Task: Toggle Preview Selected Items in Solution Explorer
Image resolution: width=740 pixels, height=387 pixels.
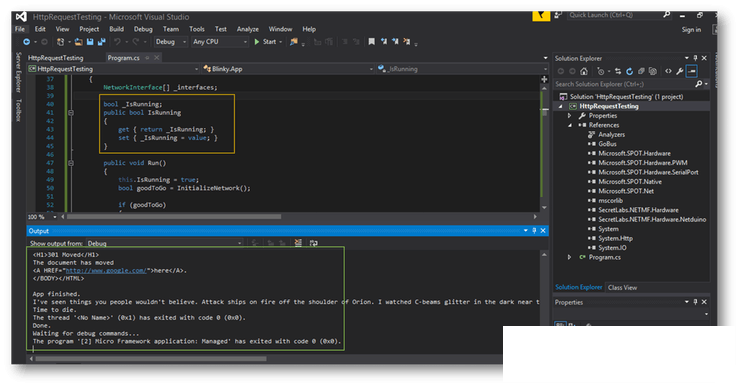Action: click(x=691, y=71)
